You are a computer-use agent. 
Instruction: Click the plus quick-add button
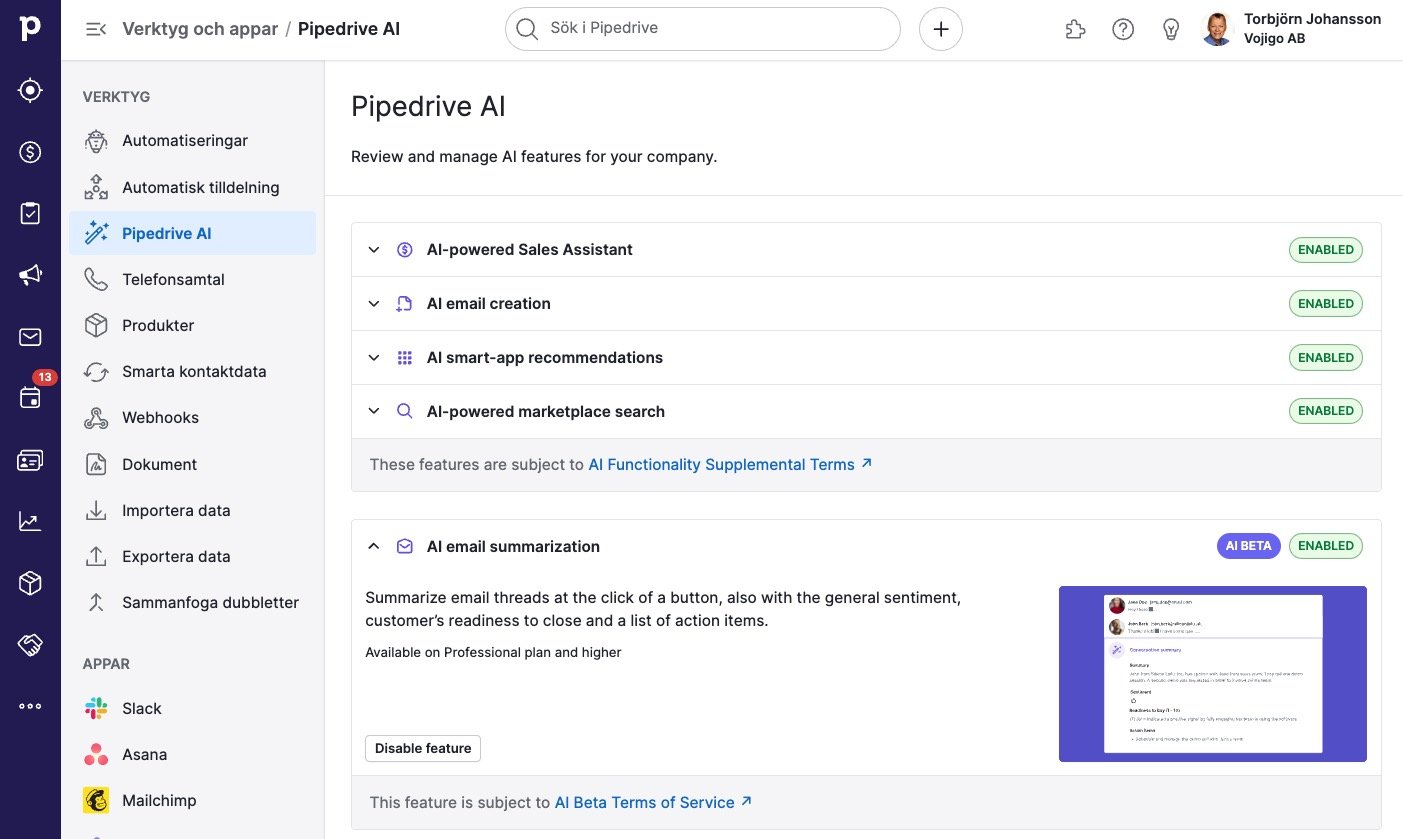pos(941,29)
